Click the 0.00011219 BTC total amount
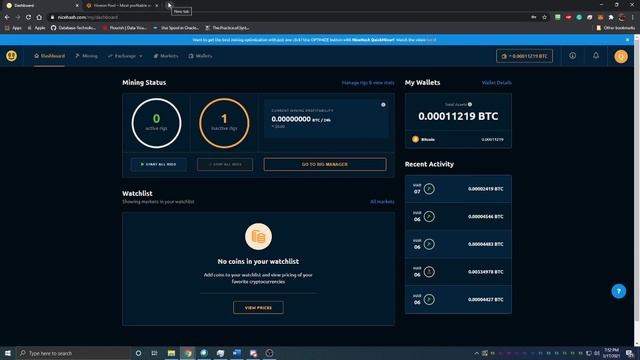640x360 pixels. [x=458, y=116]
